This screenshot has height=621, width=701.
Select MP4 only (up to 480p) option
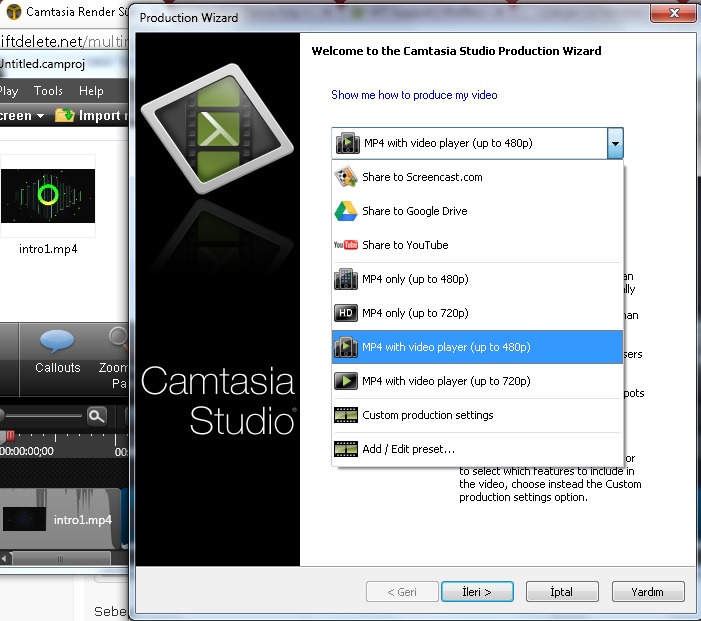[415, 279]
